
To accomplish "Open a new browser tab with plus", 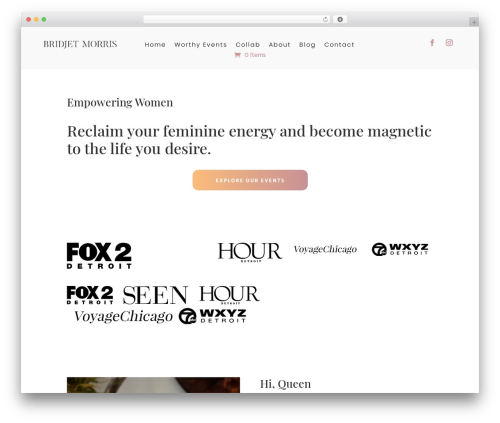I will pos(474,22).
